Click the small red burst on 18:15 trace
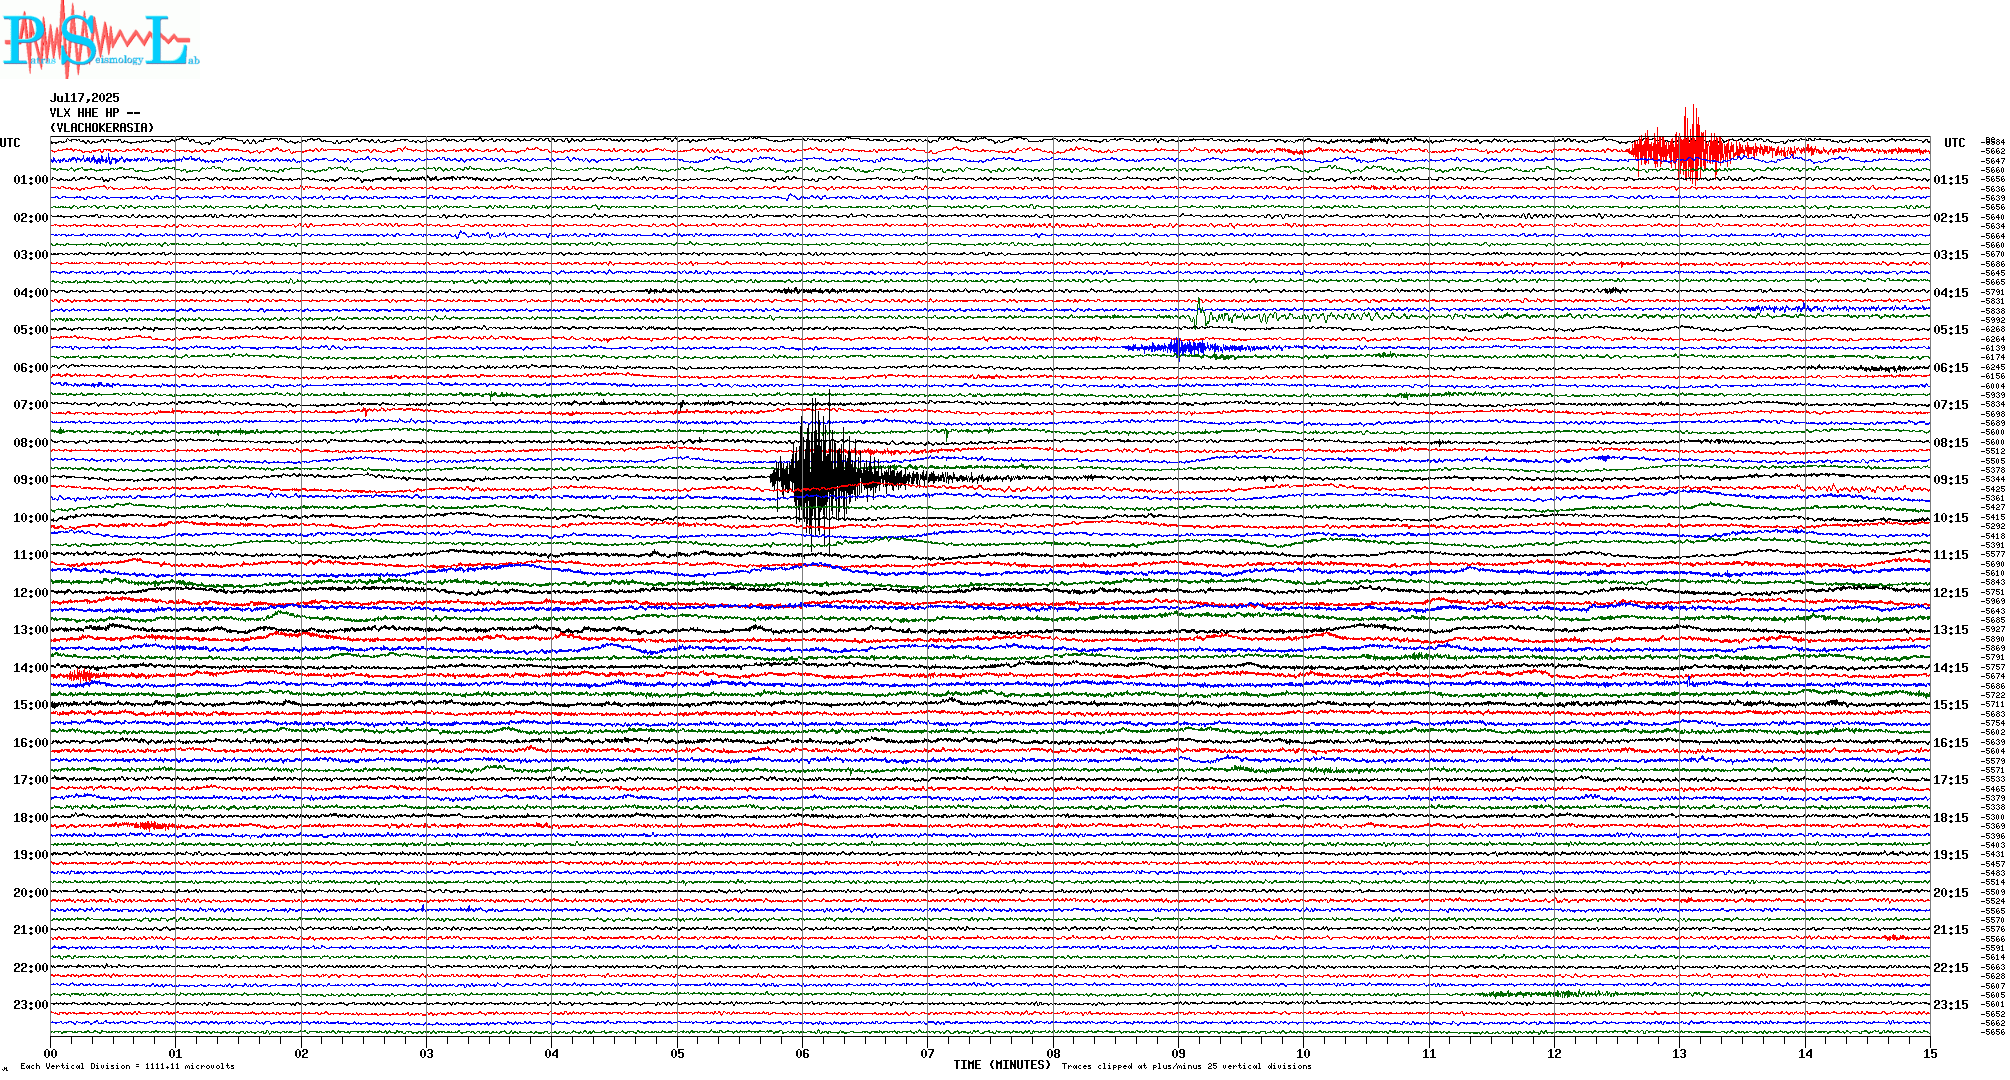2010x1080 pixels. tap(152, 826)
